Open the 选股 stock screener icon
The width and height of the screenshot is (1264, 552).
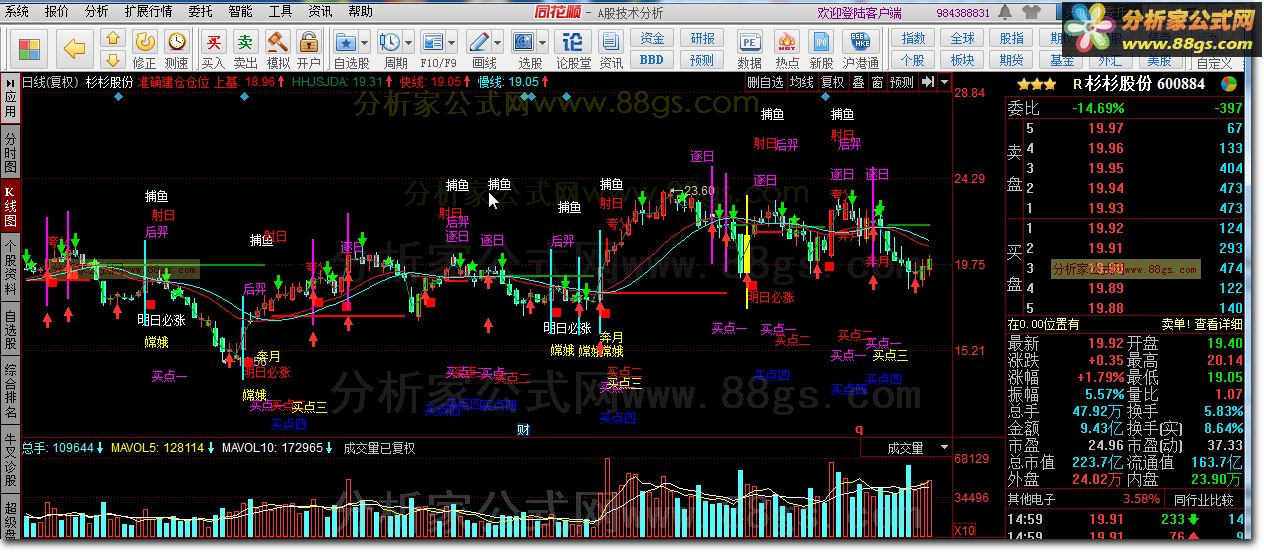coord(526,41)
